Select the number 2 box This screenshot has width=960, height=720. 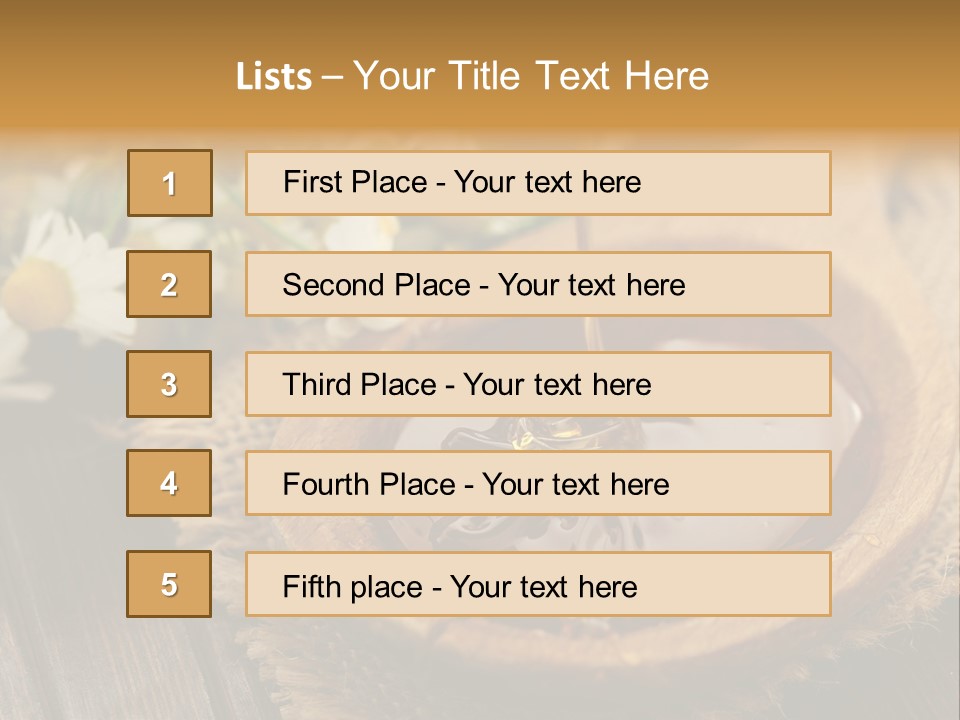click(169, 284)
